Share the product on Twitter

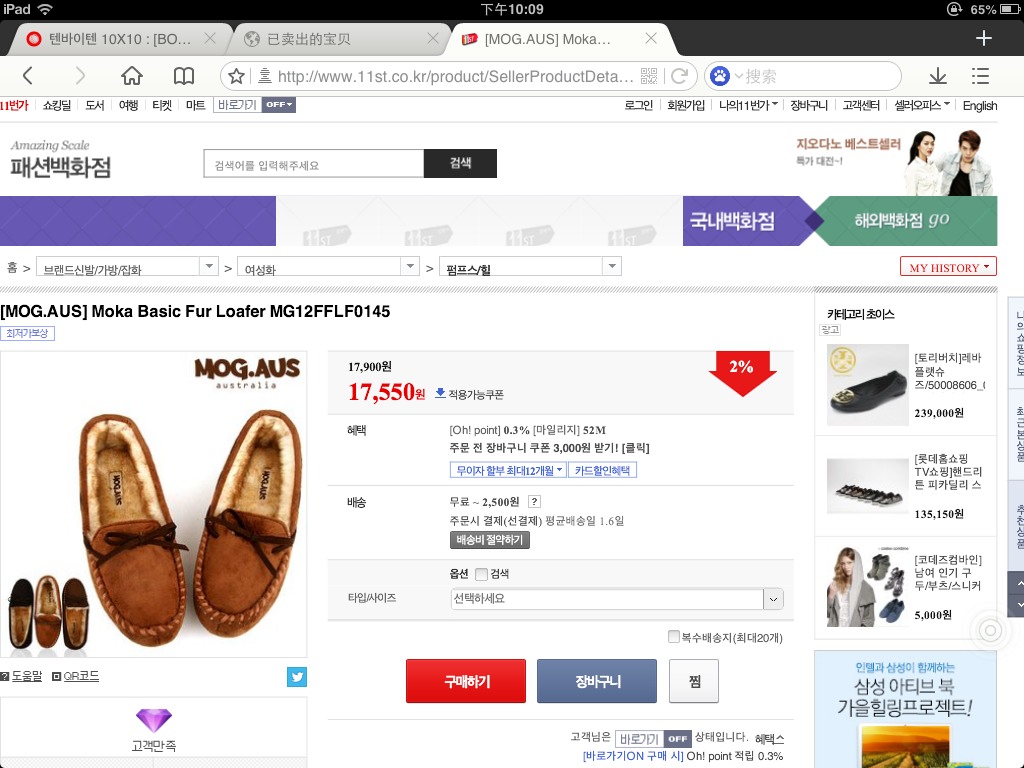pyautogui.click(x=297, y=677)
